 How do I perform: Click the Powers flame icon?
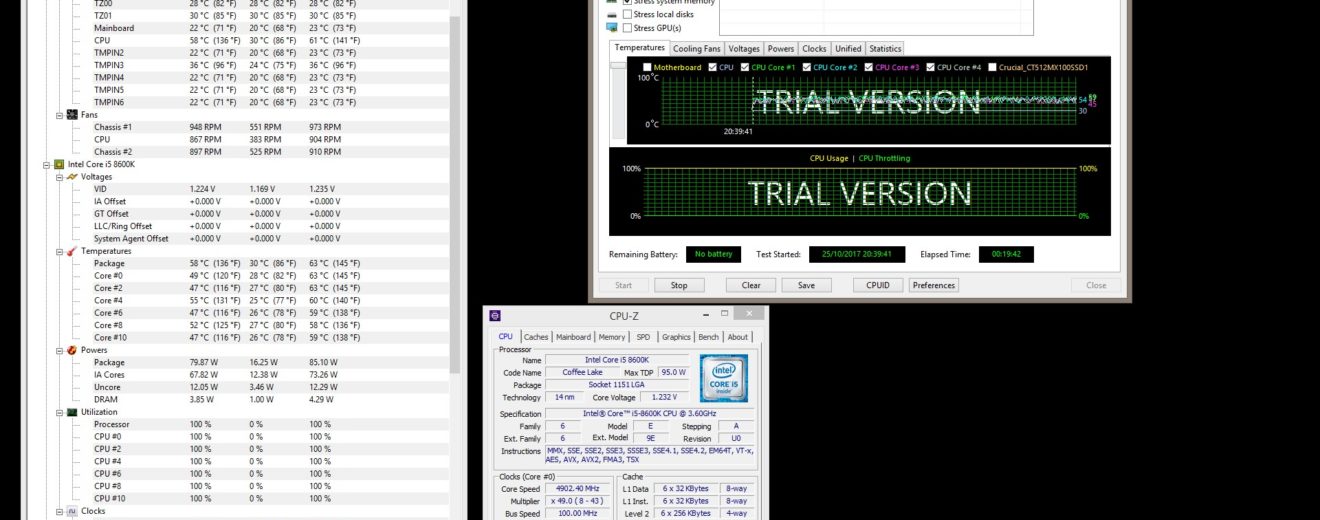coord(72,350)
